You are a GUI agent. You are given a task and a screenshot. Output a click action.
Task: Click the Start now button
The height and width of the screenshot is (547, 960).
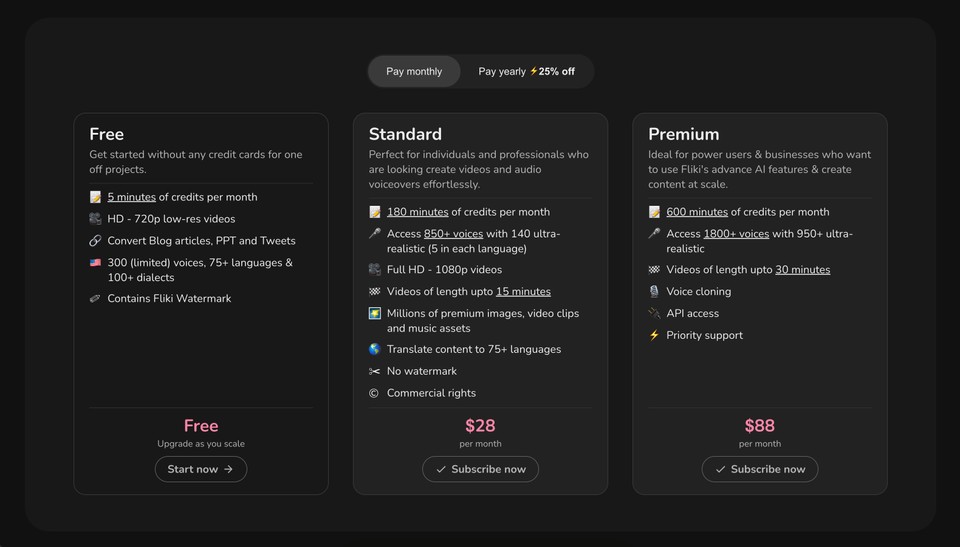click(201, 469)
